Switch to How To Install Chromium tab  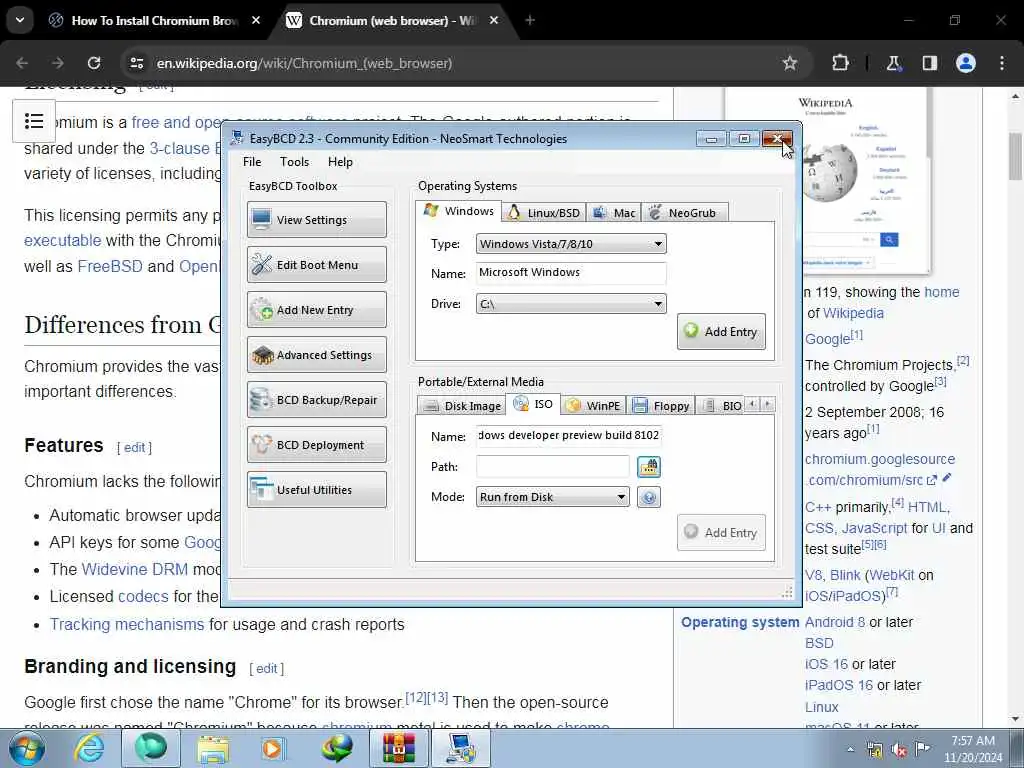(154, 21)
